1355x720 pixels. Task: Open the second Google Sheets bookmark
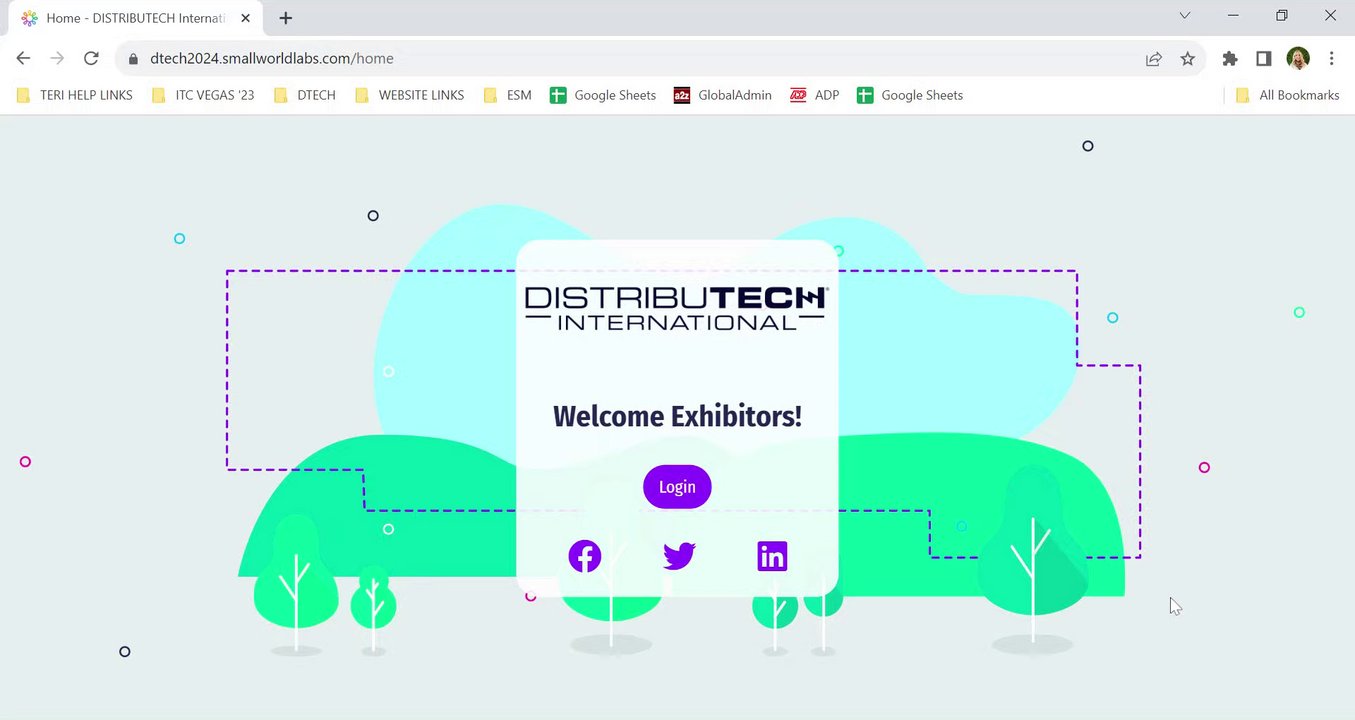910,95
